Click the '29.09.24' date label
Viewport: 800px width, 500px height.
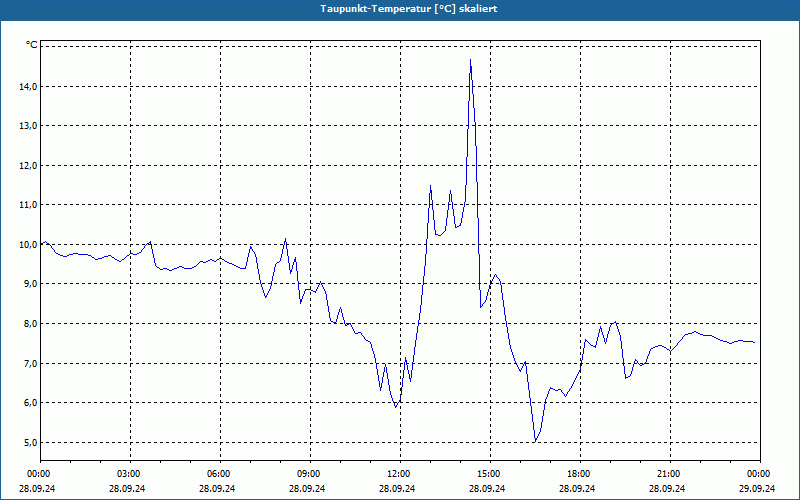click(757, 488)
